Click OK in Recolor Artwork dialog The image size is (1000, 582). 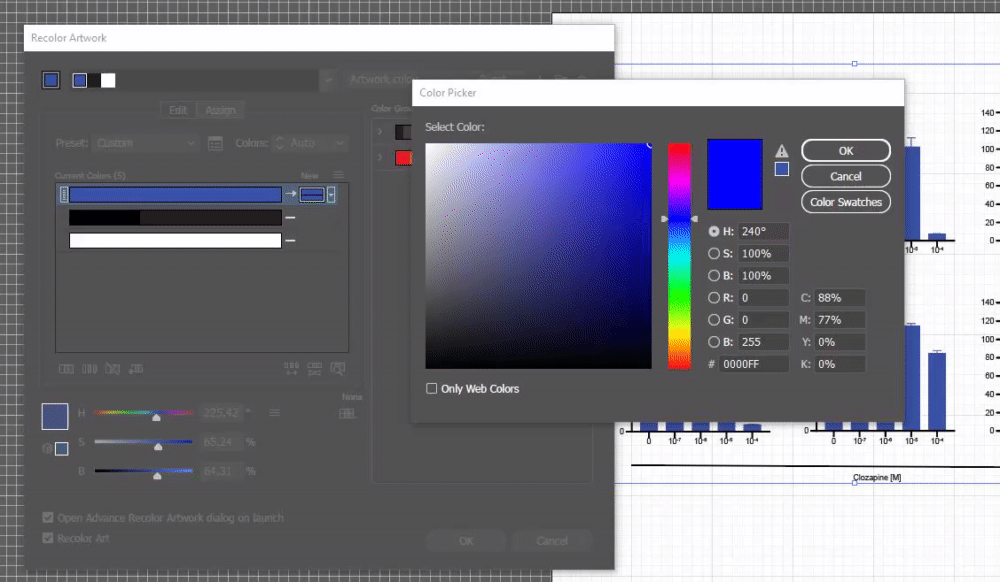pyautogui.click(x=466, y=541)
